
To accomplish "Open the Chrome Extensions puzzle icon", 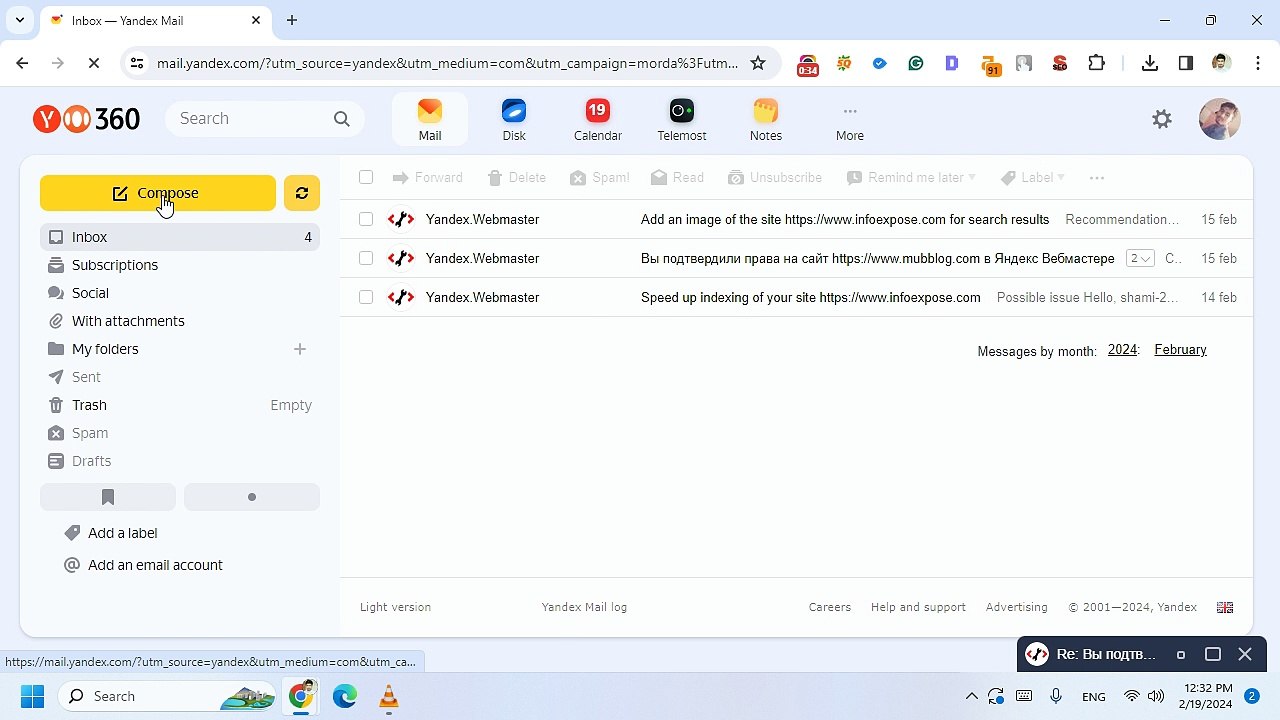I will [x=1097, y=63].
